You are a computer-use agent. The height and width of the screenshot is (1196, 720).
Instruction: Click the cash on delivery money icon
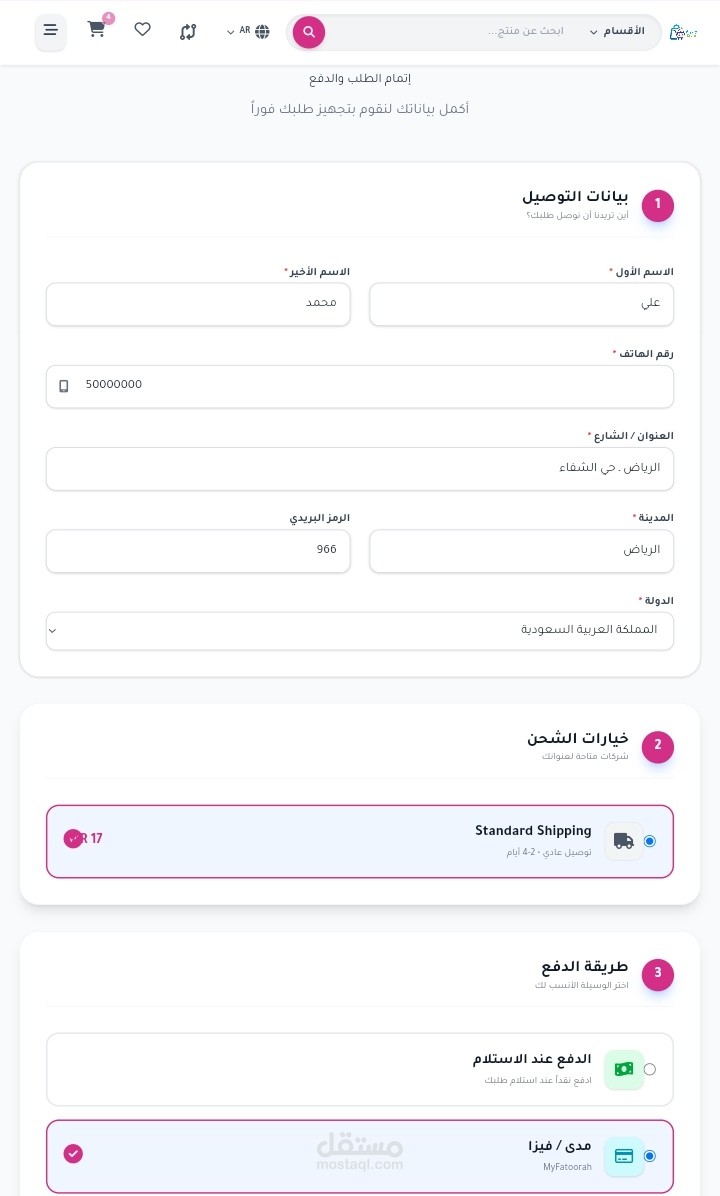pyautogui.click(x=624, y=1069)
